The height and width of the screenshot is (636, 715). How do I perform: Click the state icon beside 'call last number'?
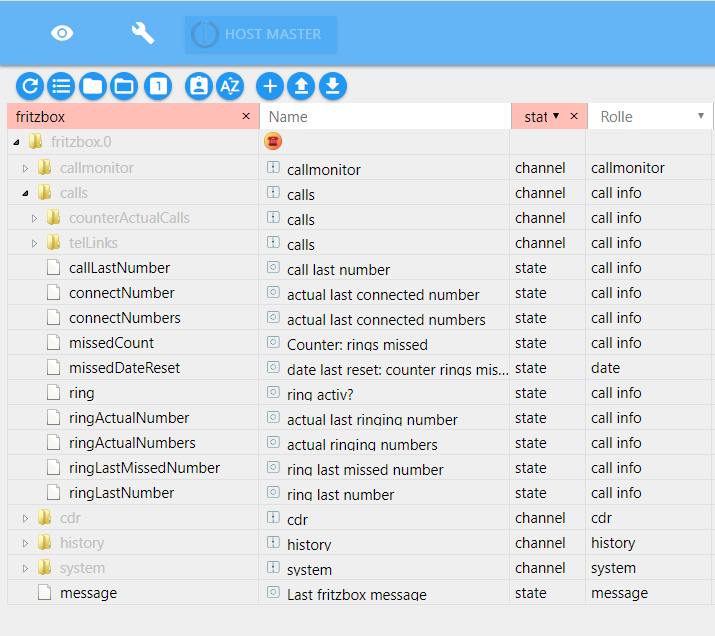tap(273, 267)
